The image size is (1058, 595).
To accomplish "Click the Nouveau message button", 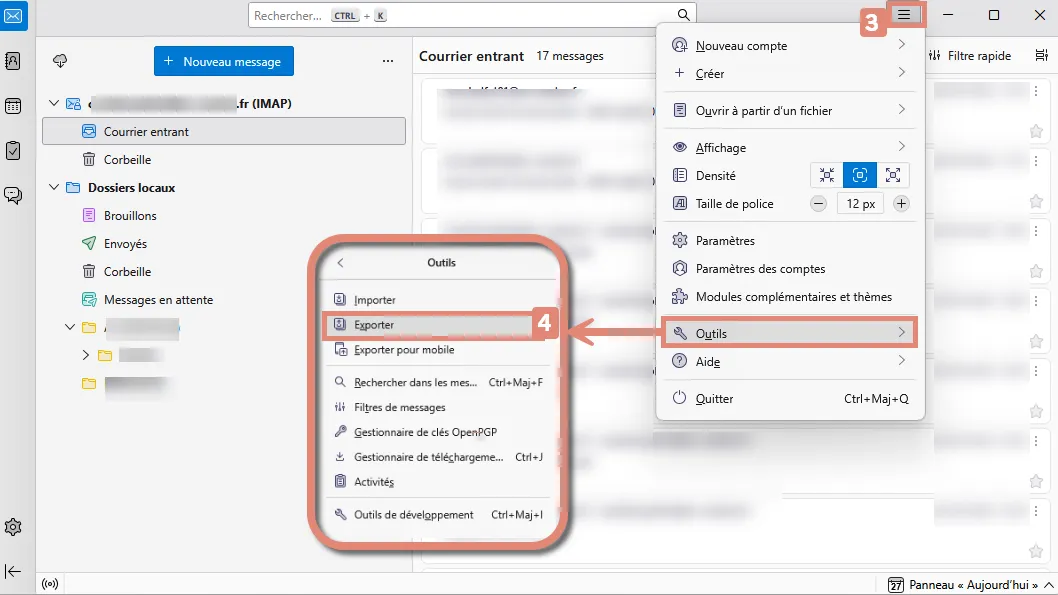I will 223,61.
